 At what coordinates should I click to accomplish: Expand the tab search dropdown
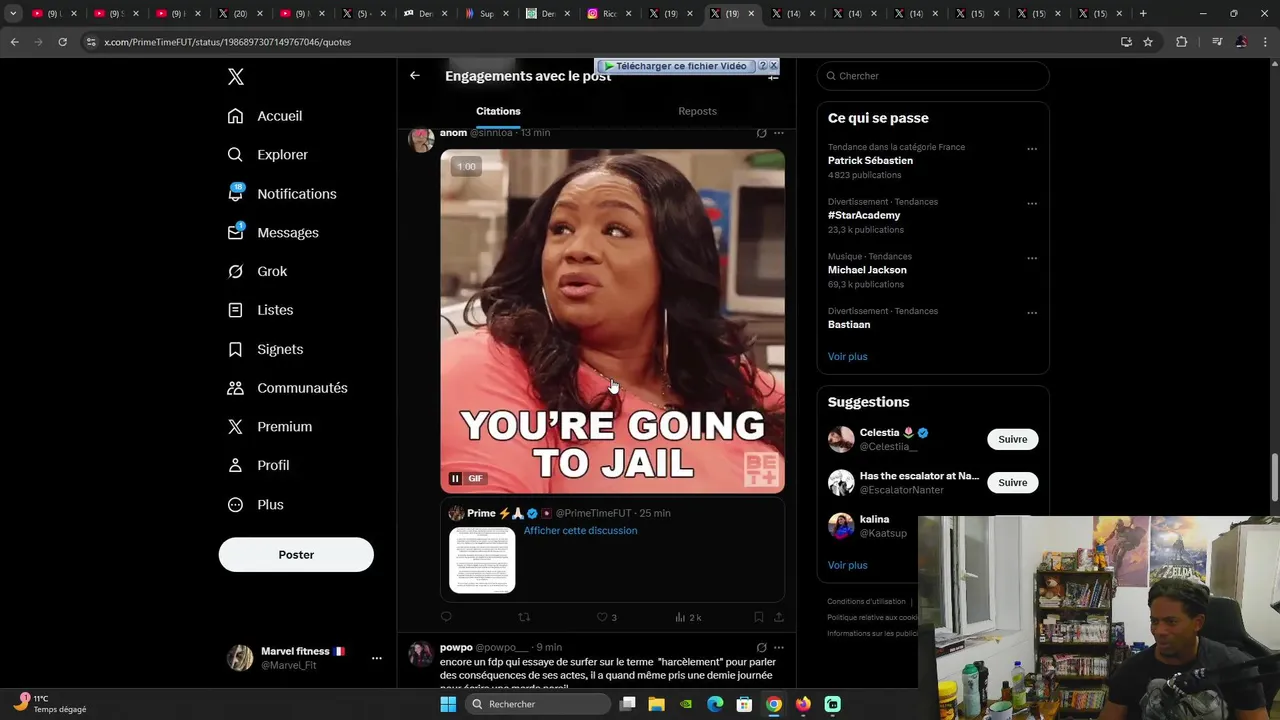click(13, 14)
